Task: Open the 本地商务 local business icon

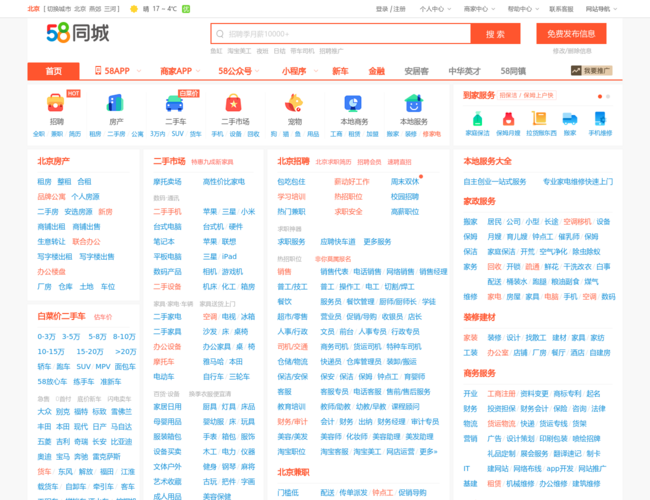Action: pos(353,103)
